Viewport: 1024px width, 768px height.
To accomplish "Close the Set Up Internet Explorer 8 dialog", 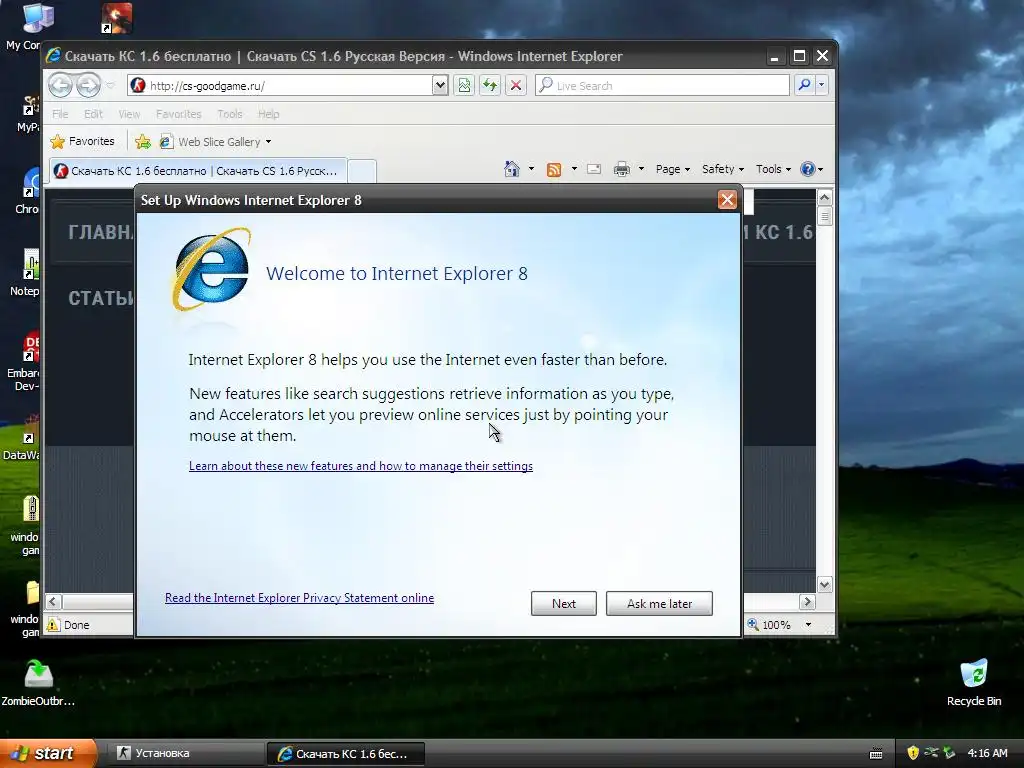I will pyautogui.click(x=727, y=200).
